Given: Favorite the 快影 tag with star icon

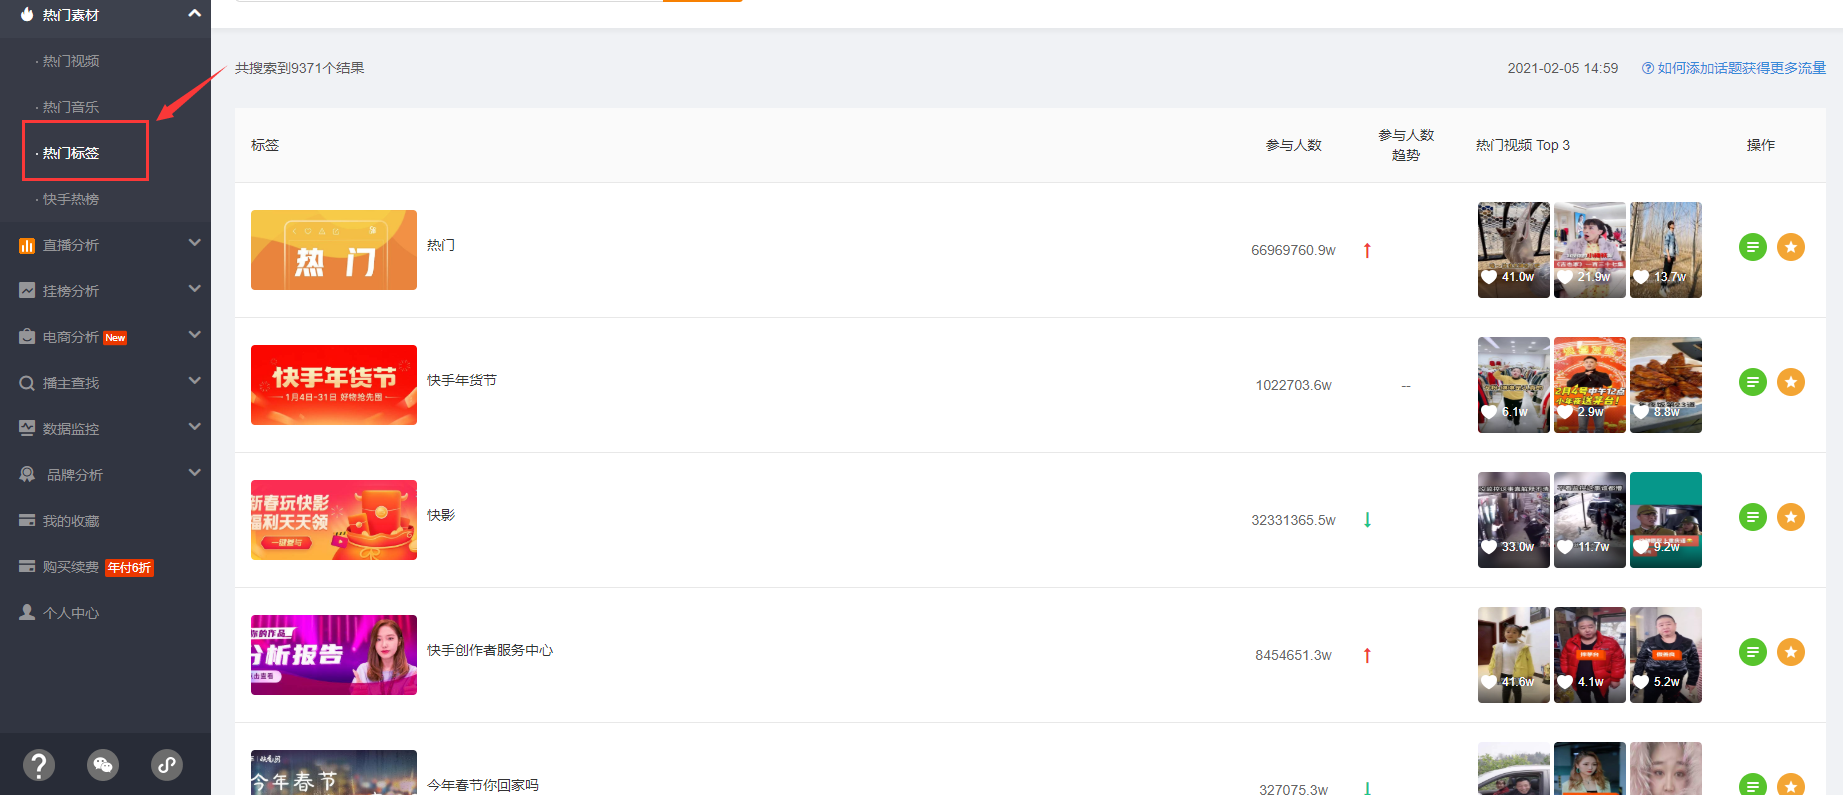Looking at the screenshot, I should [x=1791, y=517].
